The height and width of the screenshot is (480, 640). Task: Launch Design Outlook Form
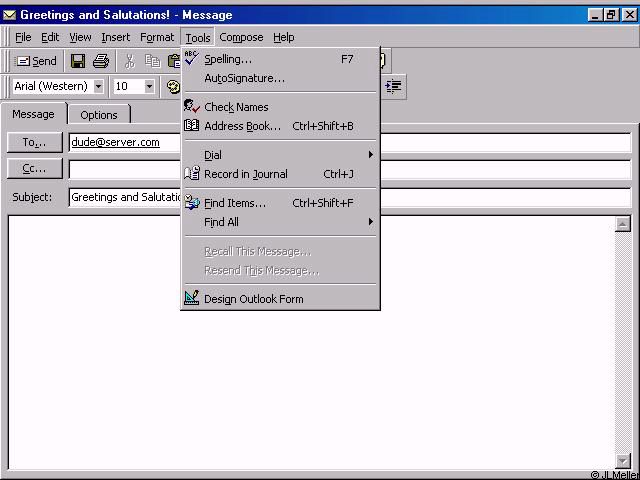point(253,299)
